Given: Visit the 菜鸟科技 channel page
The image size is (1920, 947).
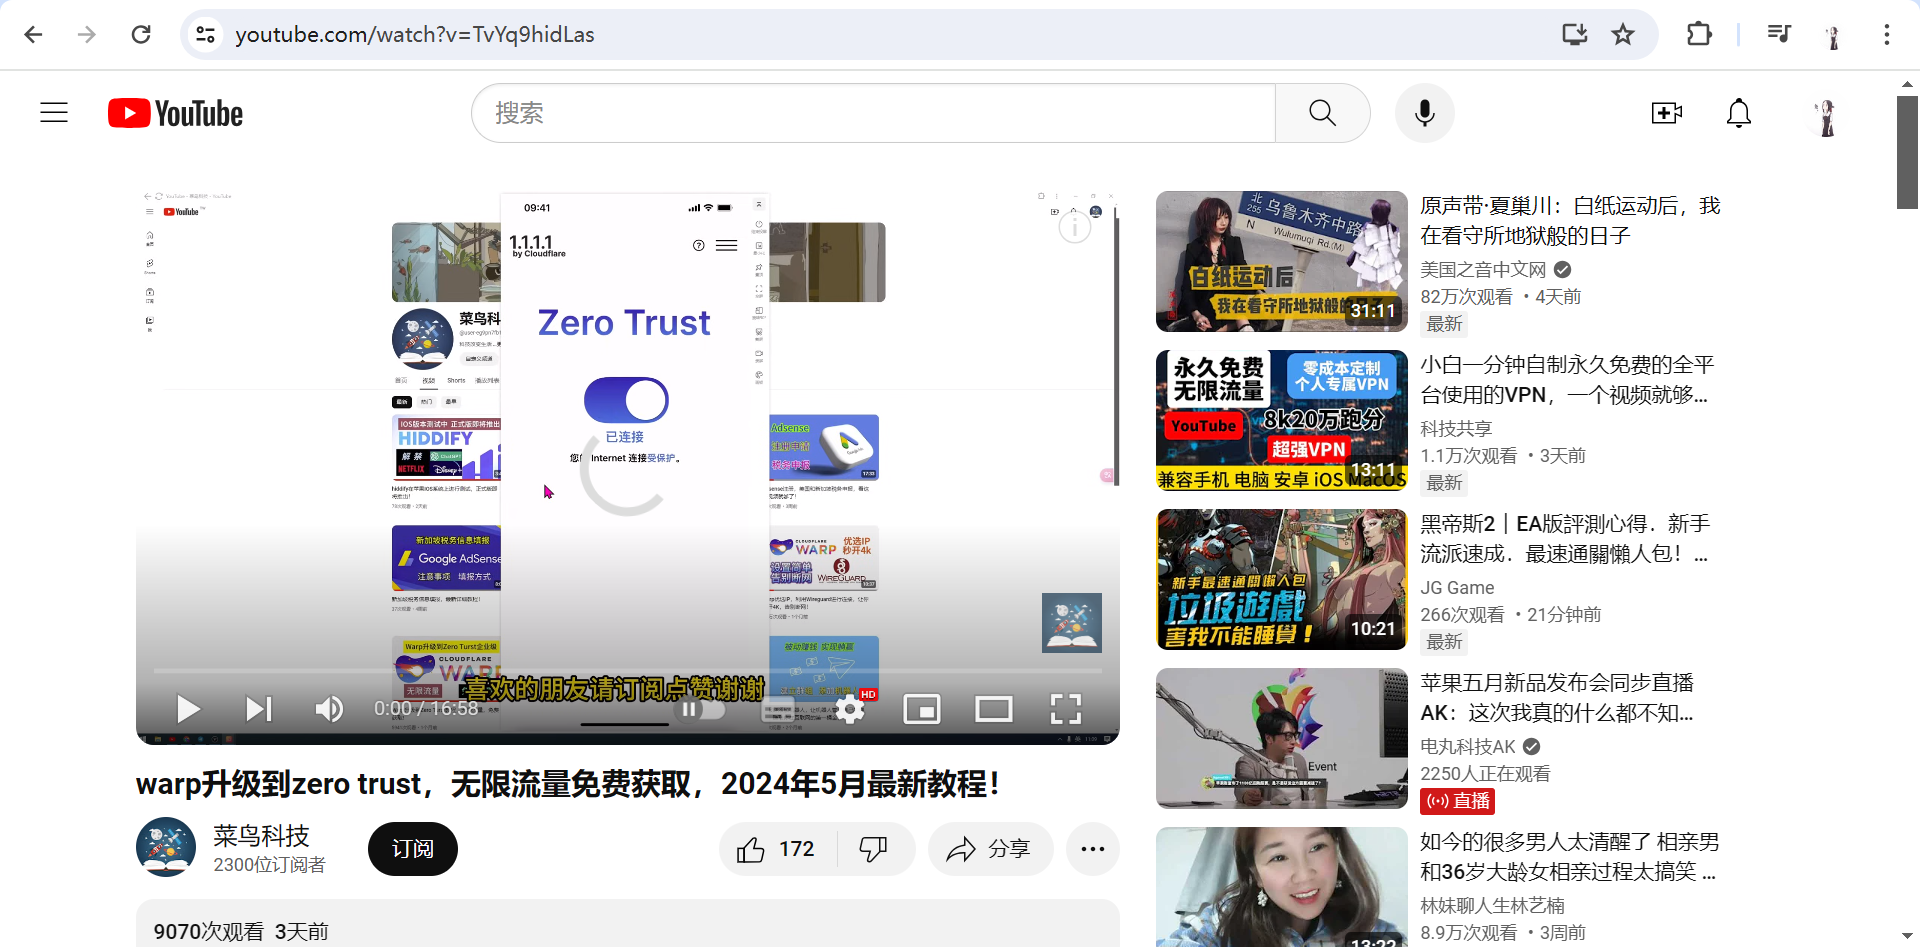Looking at the screenshot, I should [x=261, y=836].
